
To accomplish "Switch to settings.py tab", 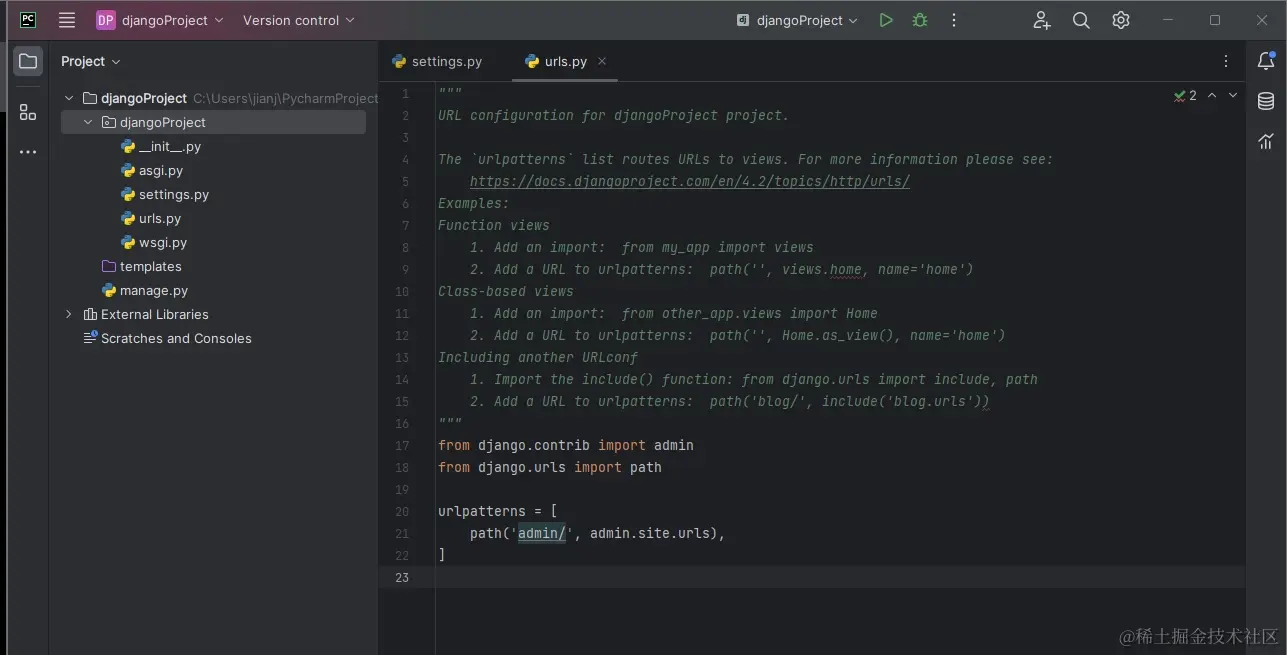I will pyautogui.click(x=437, y=61).
